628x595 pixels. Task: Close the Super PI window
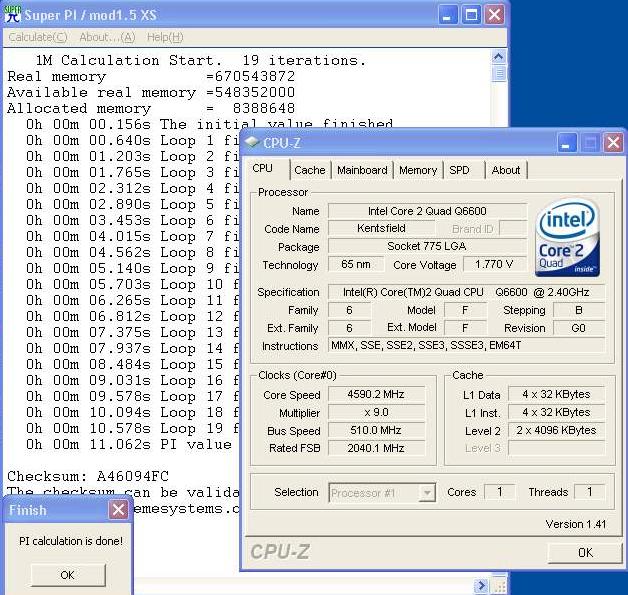494,15
